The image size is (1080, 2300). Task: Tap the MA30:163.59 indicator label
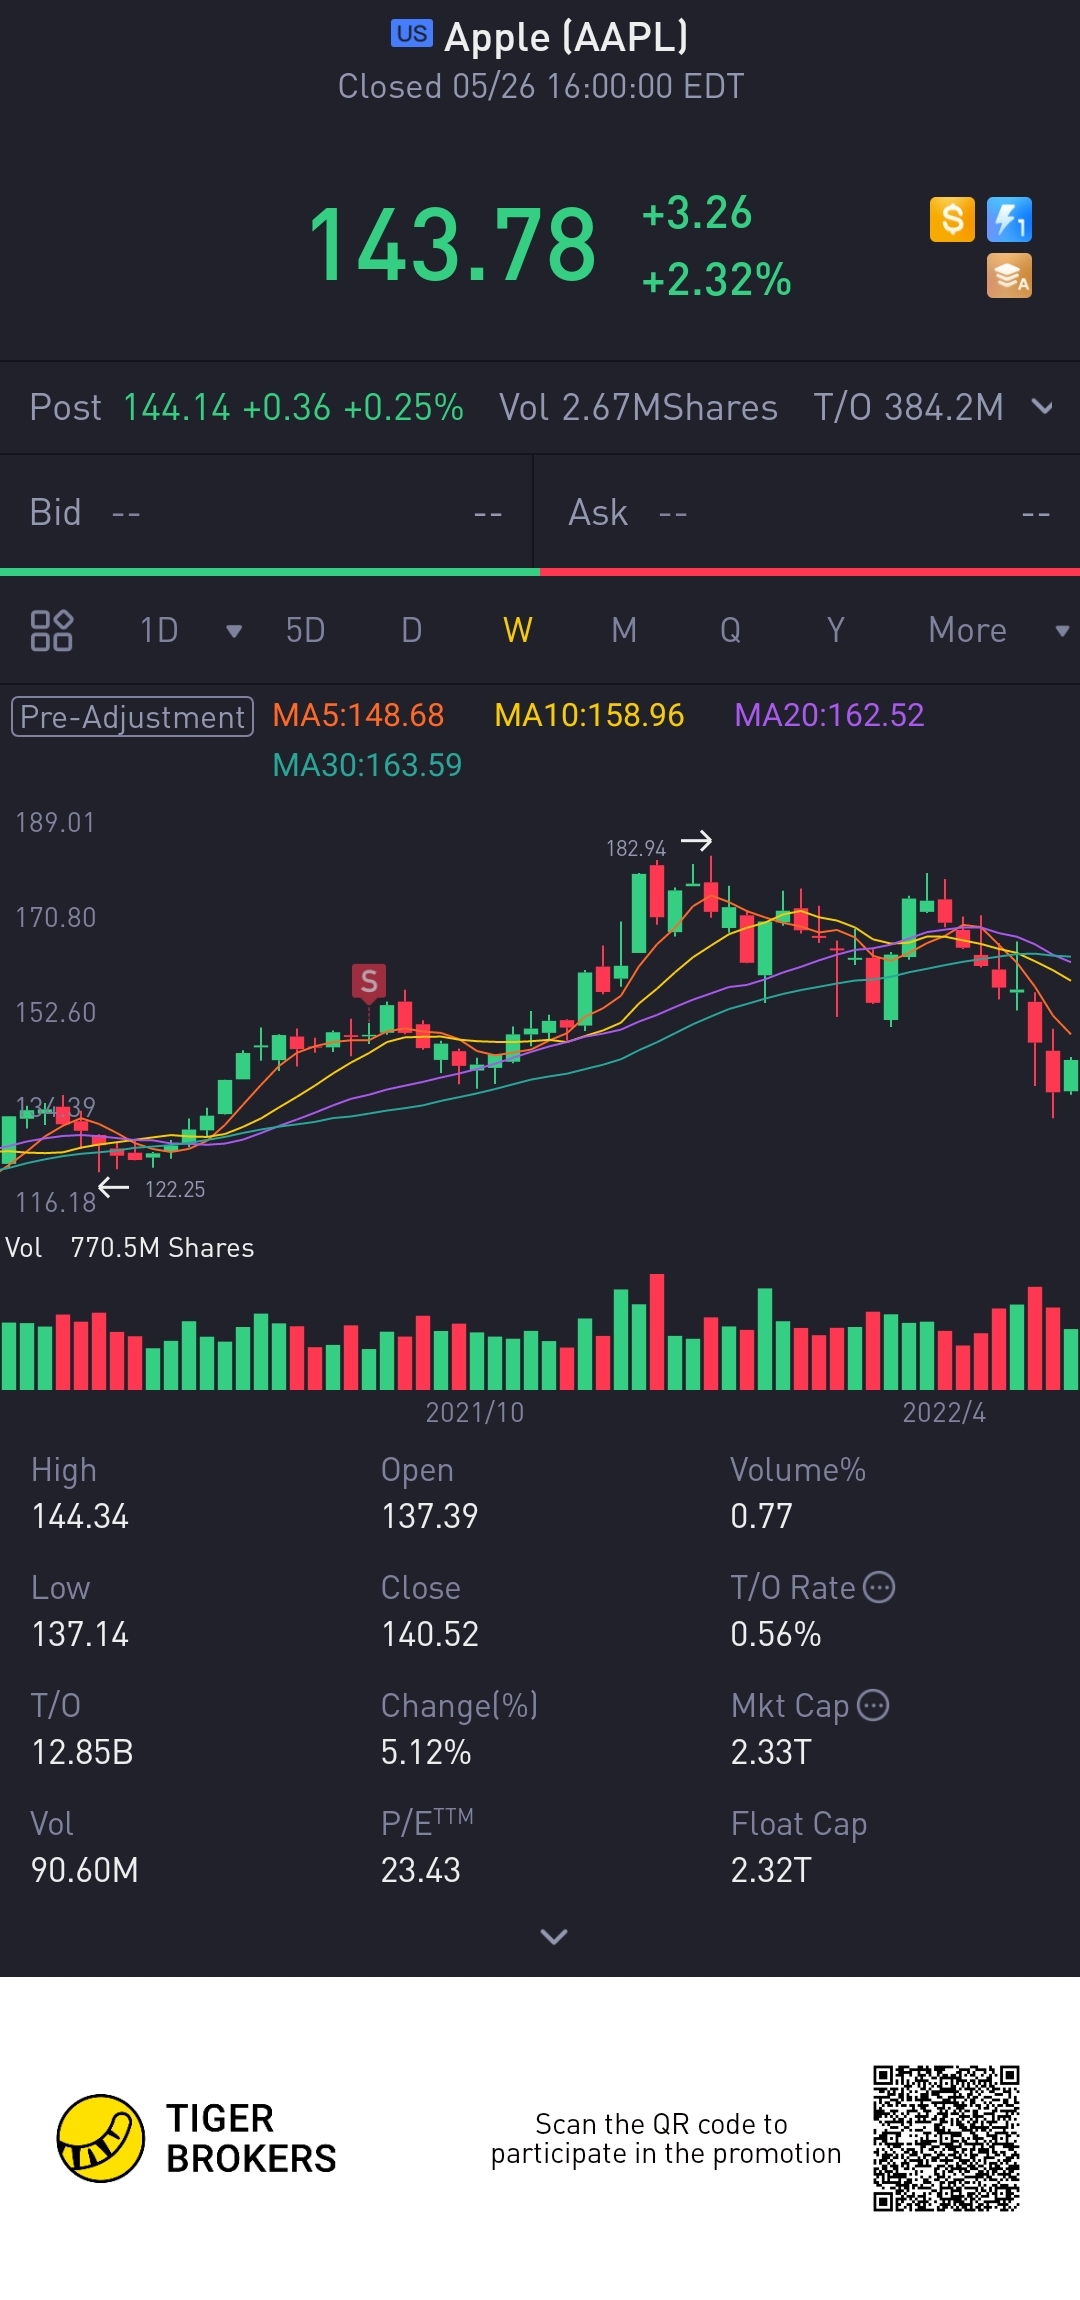click(x=367, y=765)
